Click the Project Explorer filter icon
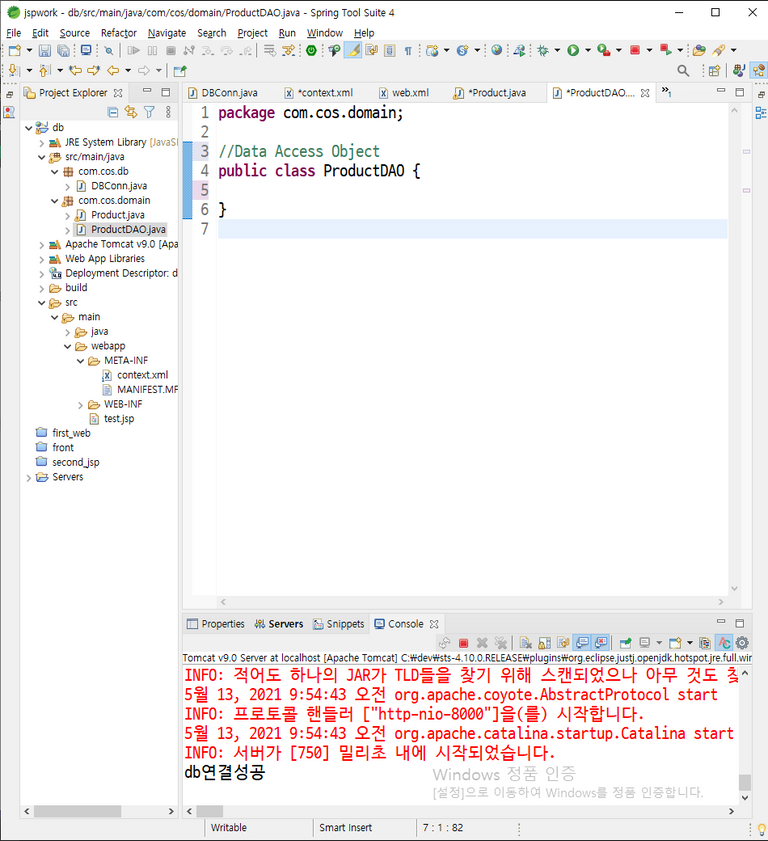The image size is (768, 841). coord(149,112)
